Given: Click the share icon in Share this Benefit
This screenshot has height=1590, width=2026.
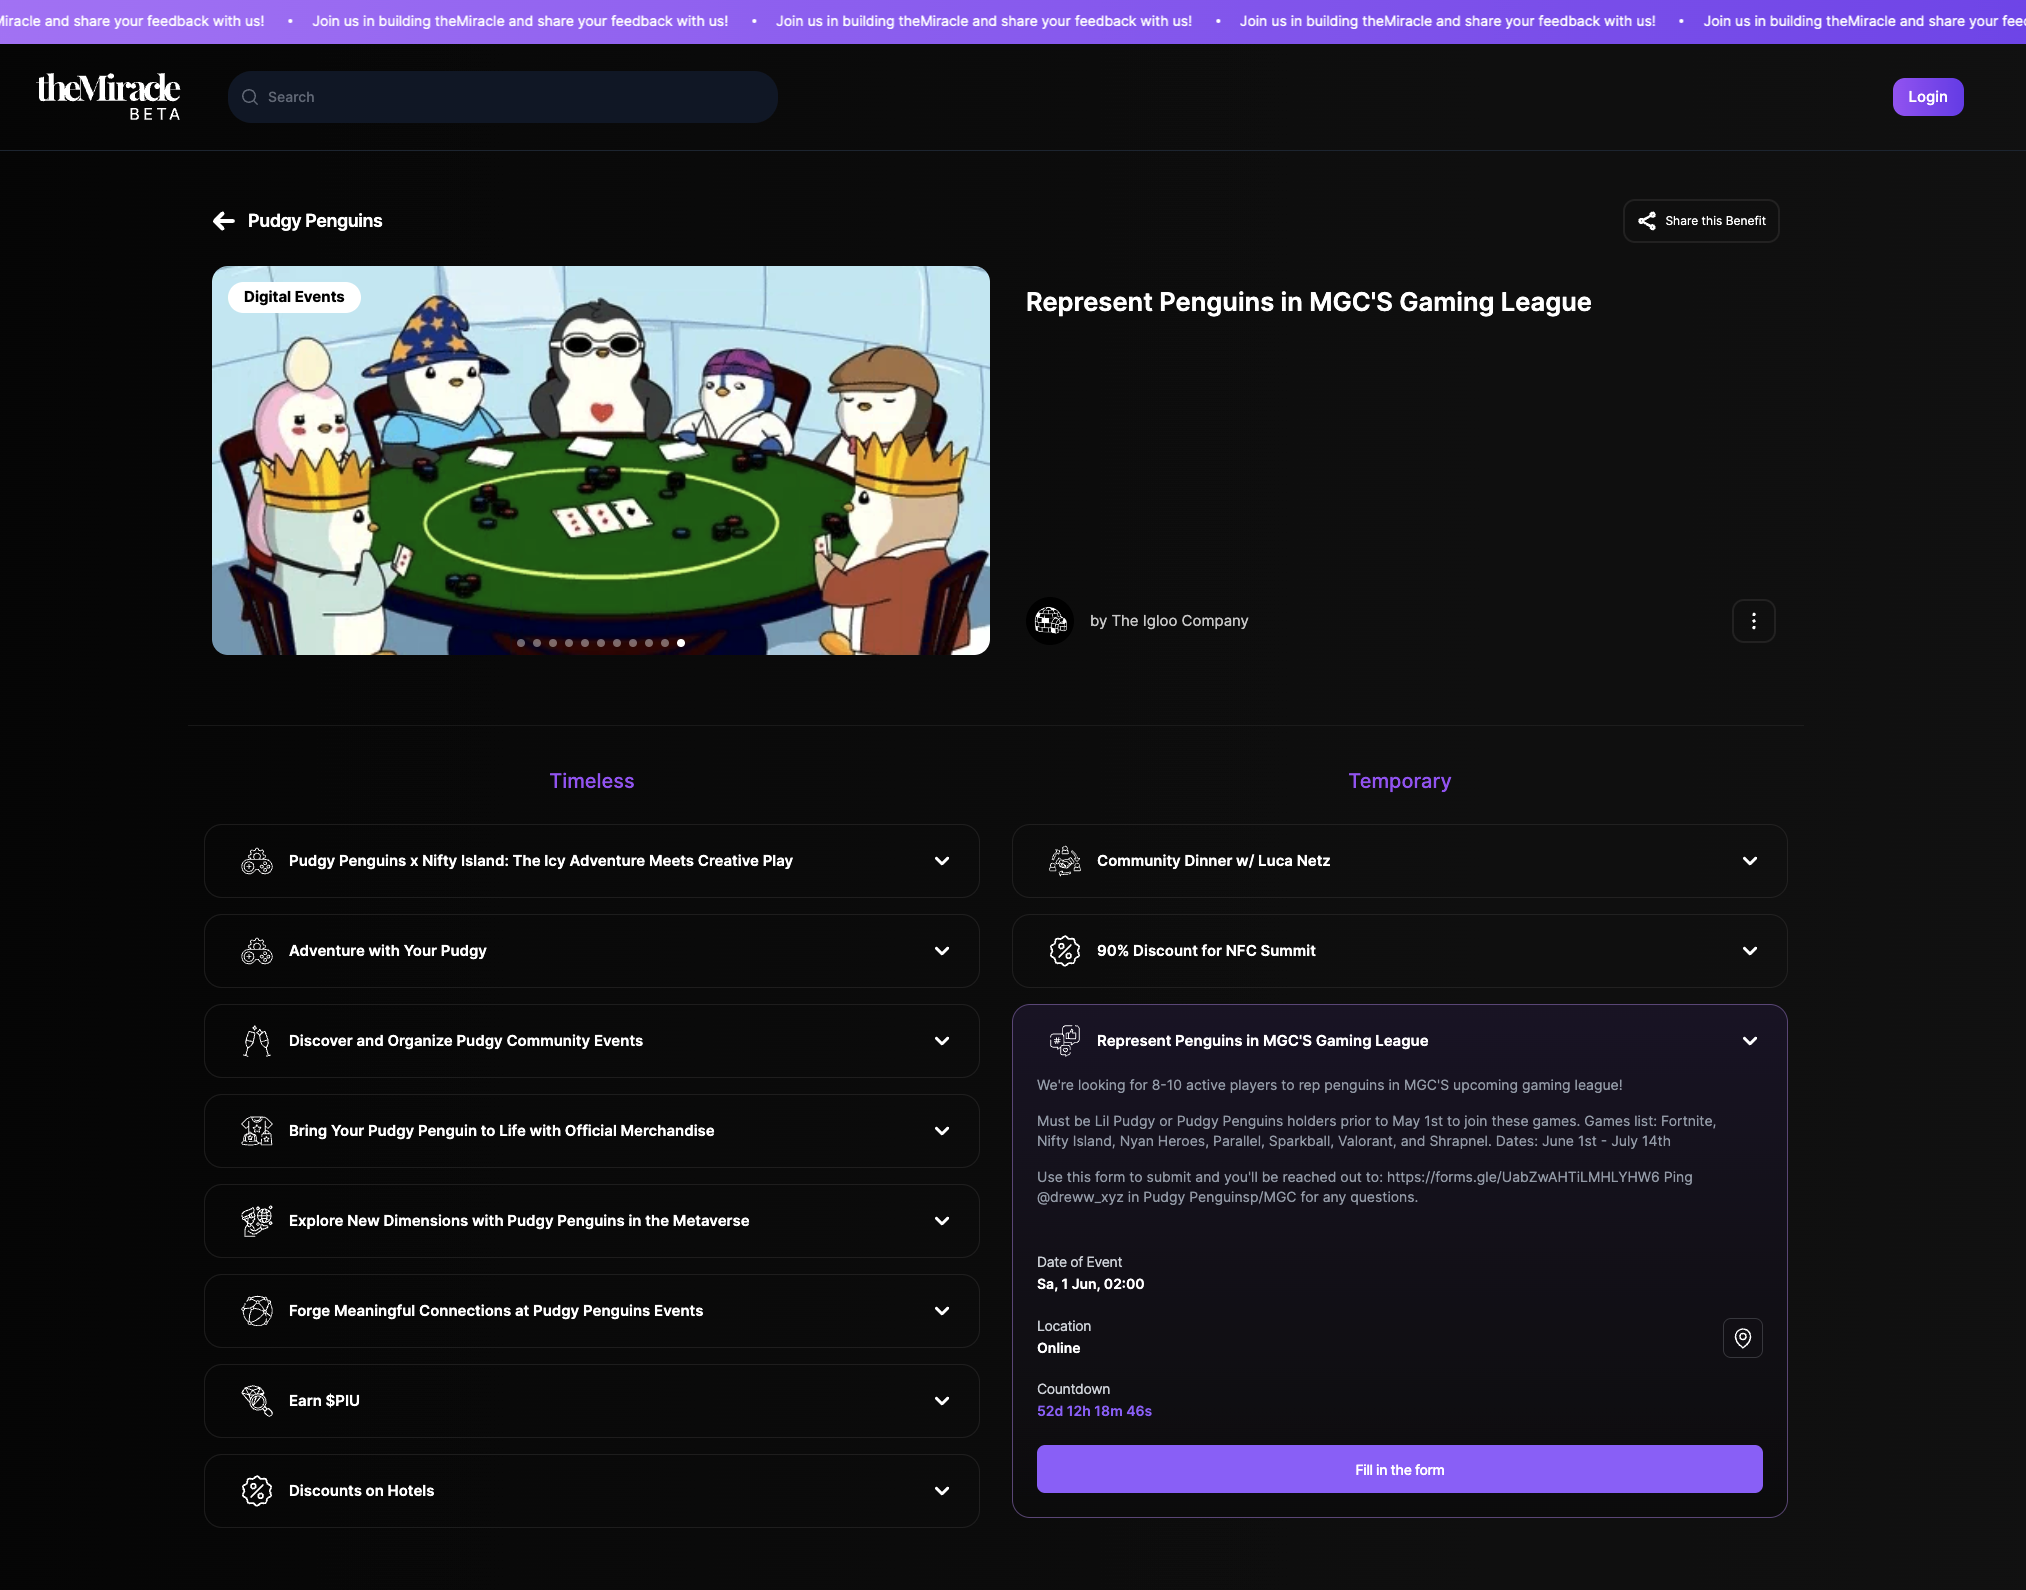Looking at the screenshot, I should click(1646, 221).
